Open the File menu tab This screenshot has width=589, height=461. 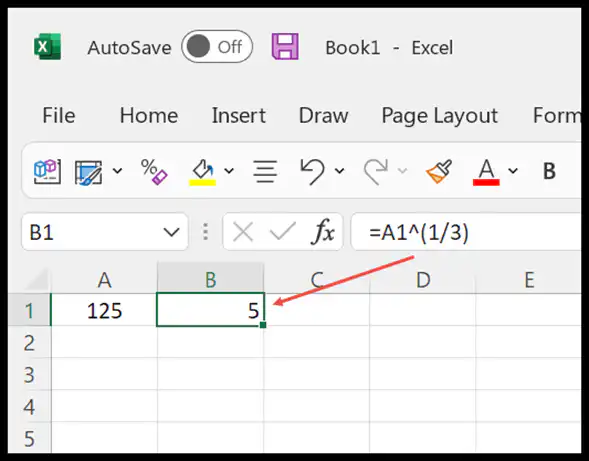[x=59, y=115]
